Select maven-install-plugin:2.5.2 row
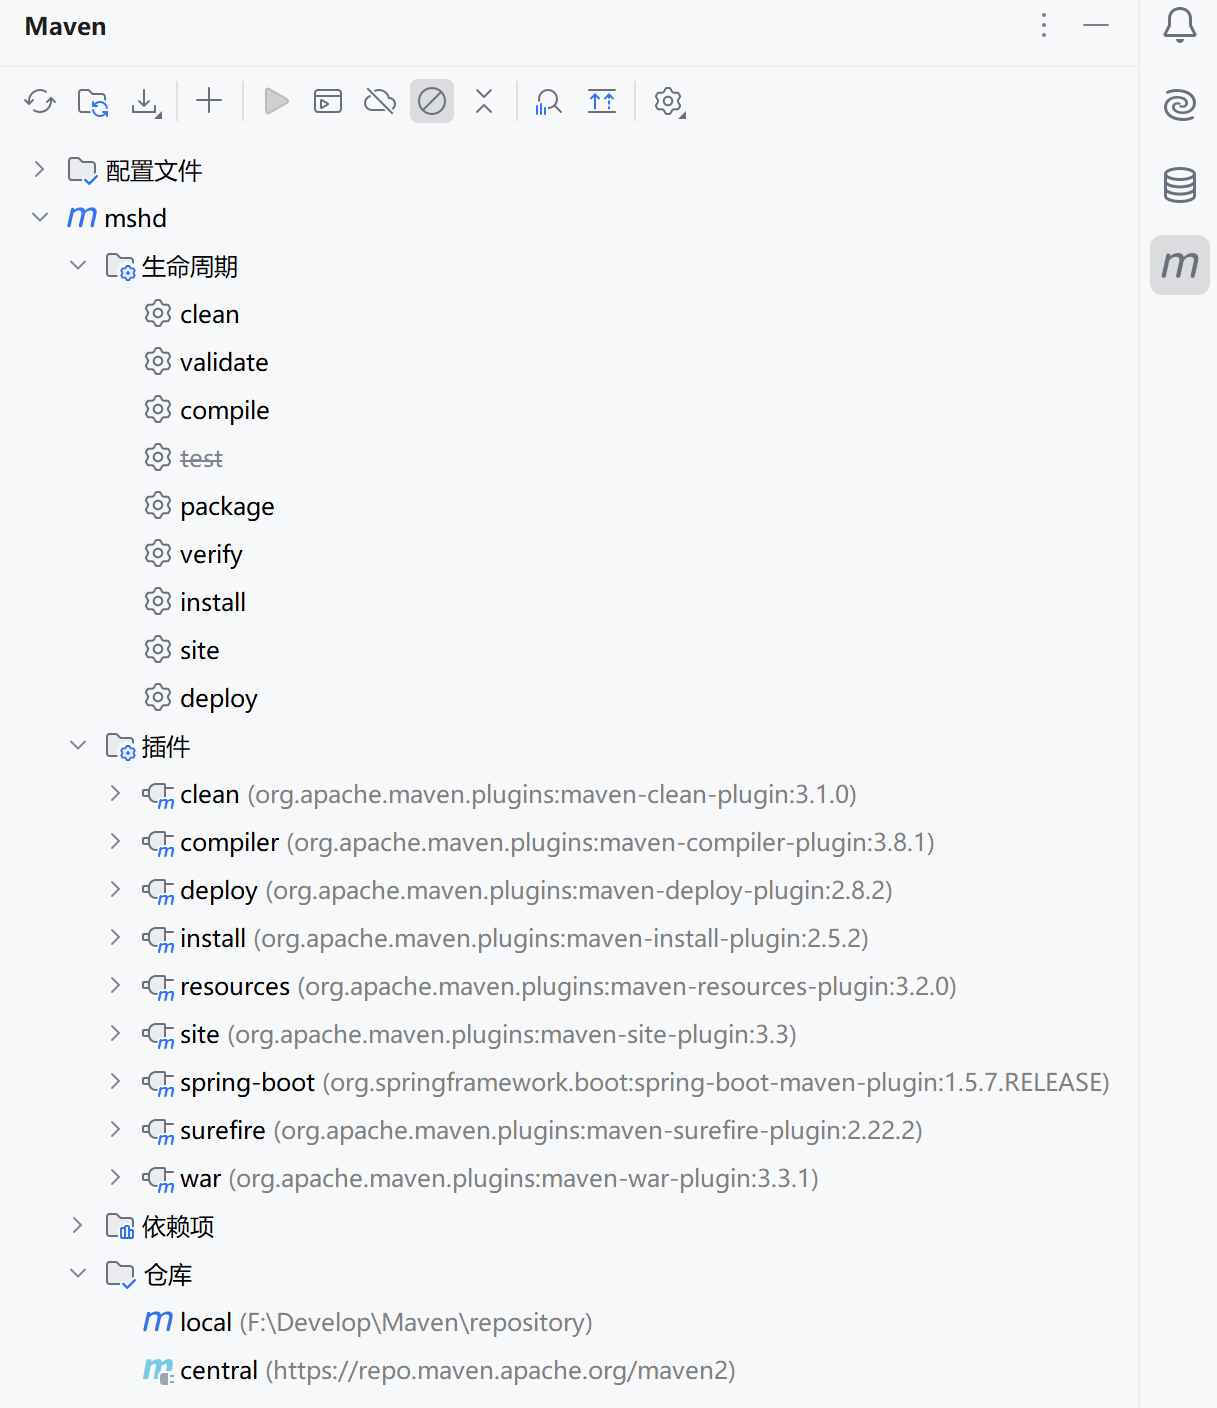Screen dimensions: 1217x1408 coord(505,938)
